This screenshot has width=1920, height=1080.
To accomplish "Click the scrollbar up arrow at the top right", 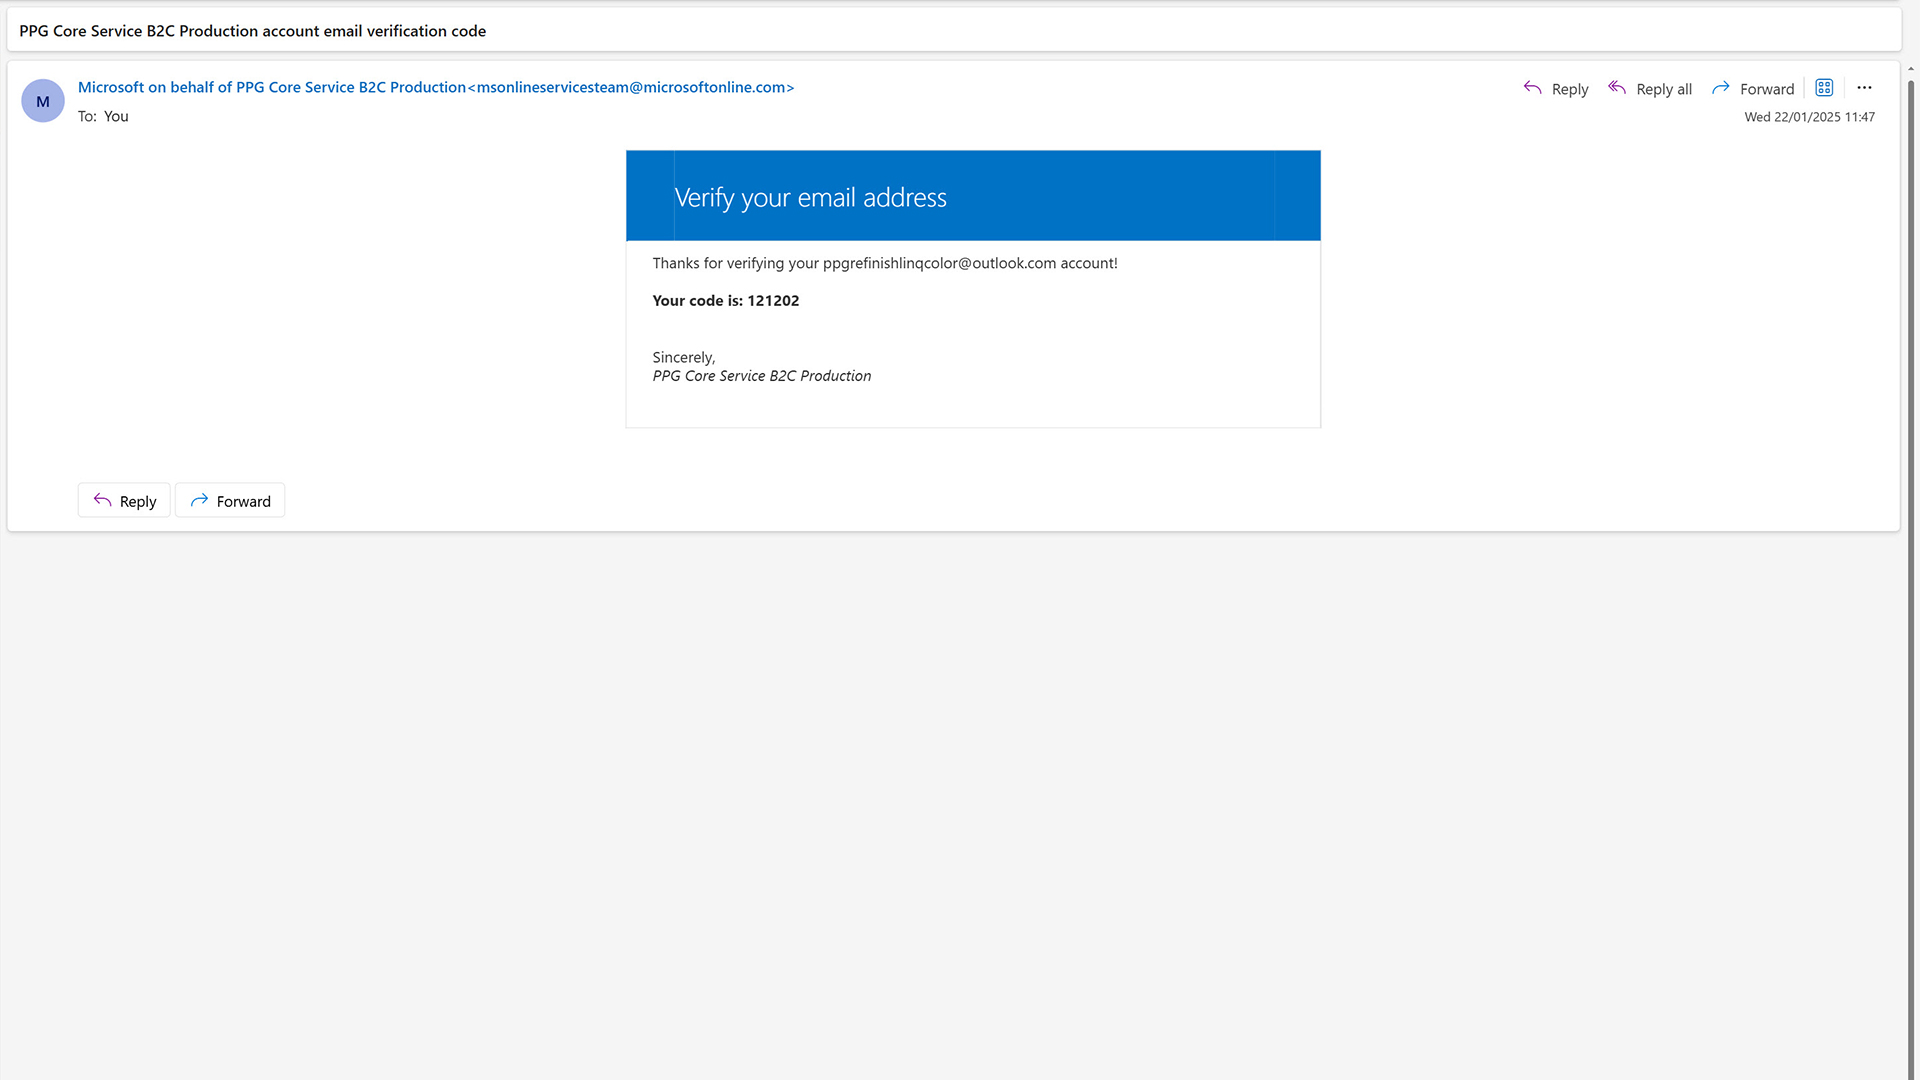I will tap(1911, 69).
